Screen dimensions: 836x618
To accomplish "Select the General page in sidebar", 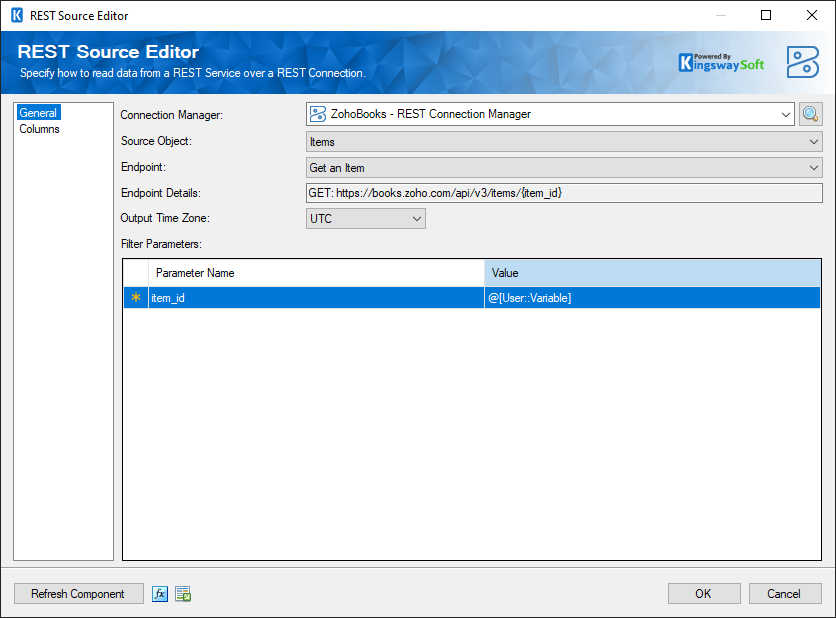I will click(38, 113).
